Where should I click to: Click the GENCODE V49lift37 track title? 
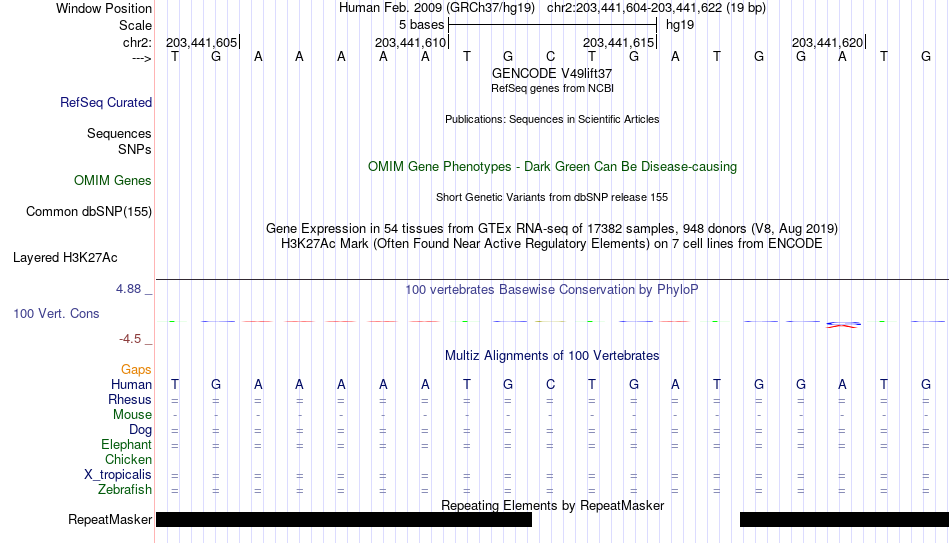[552, 73]
